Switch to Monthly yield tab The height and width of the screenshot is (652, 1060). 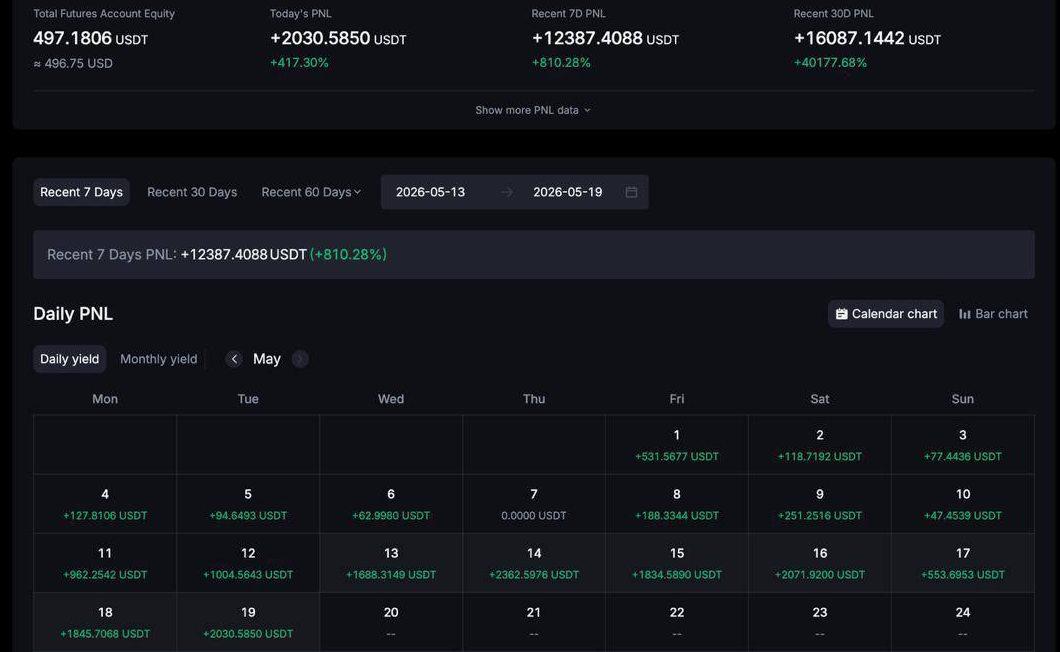pos(159,359)
